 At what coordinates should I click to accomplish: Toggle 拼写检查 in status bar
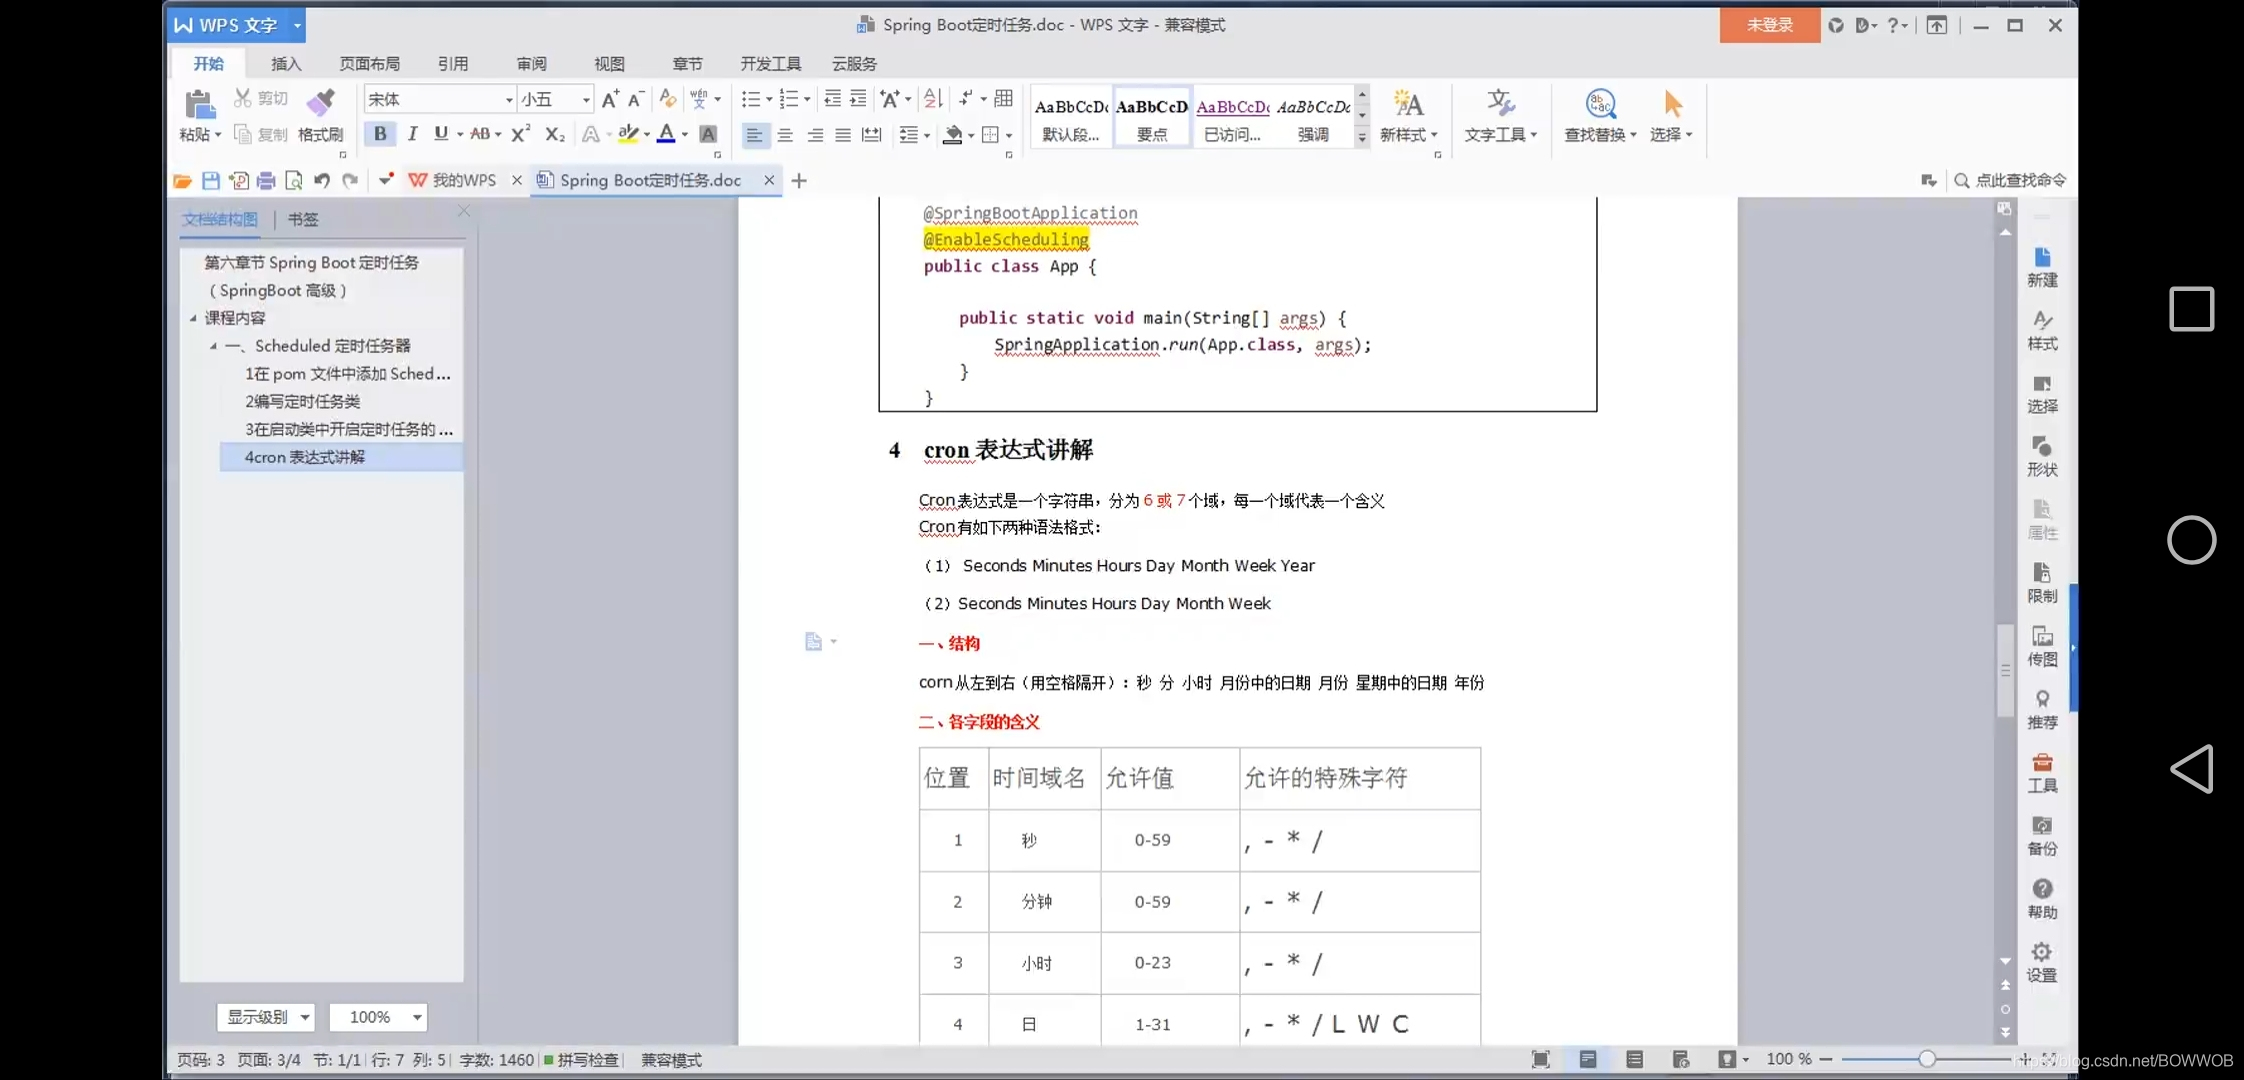[x=581, y=1060]
